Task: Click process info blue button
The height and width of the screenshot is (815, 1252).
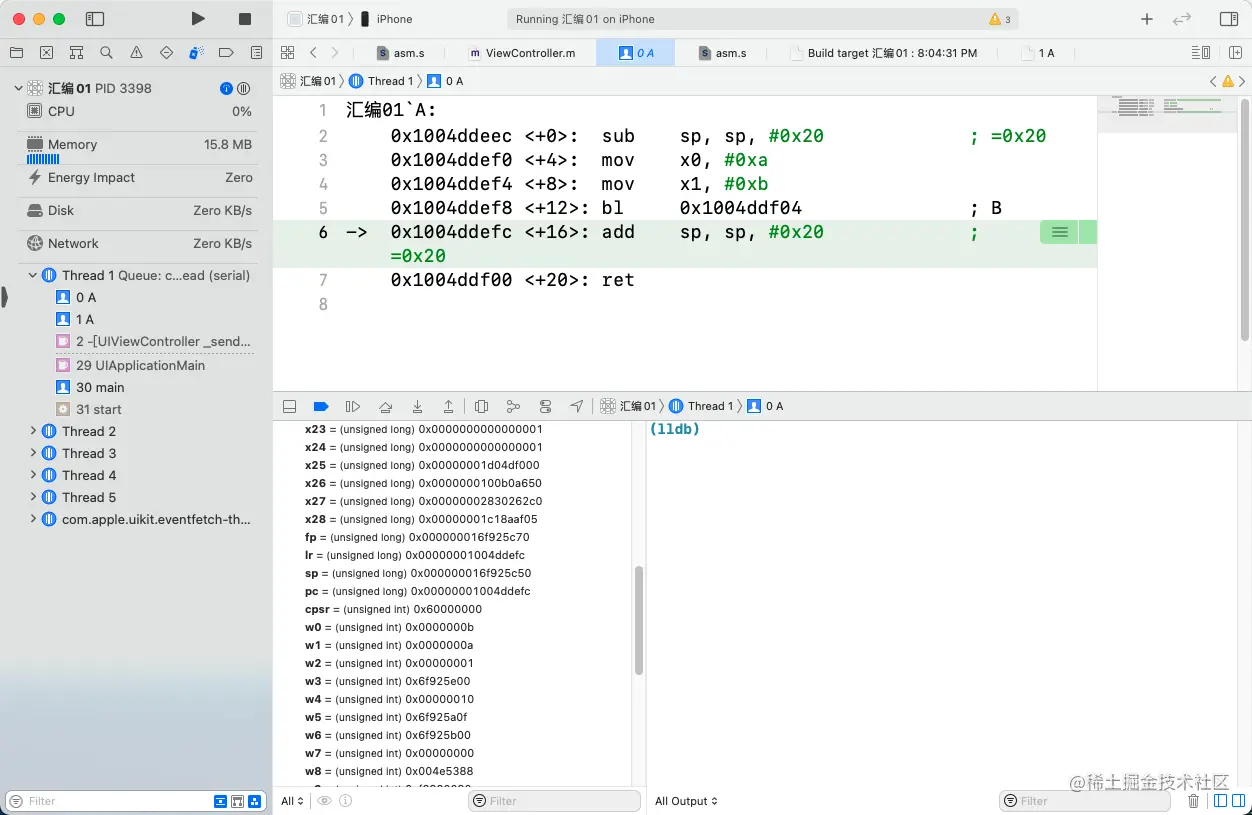Action: [226, 88]
